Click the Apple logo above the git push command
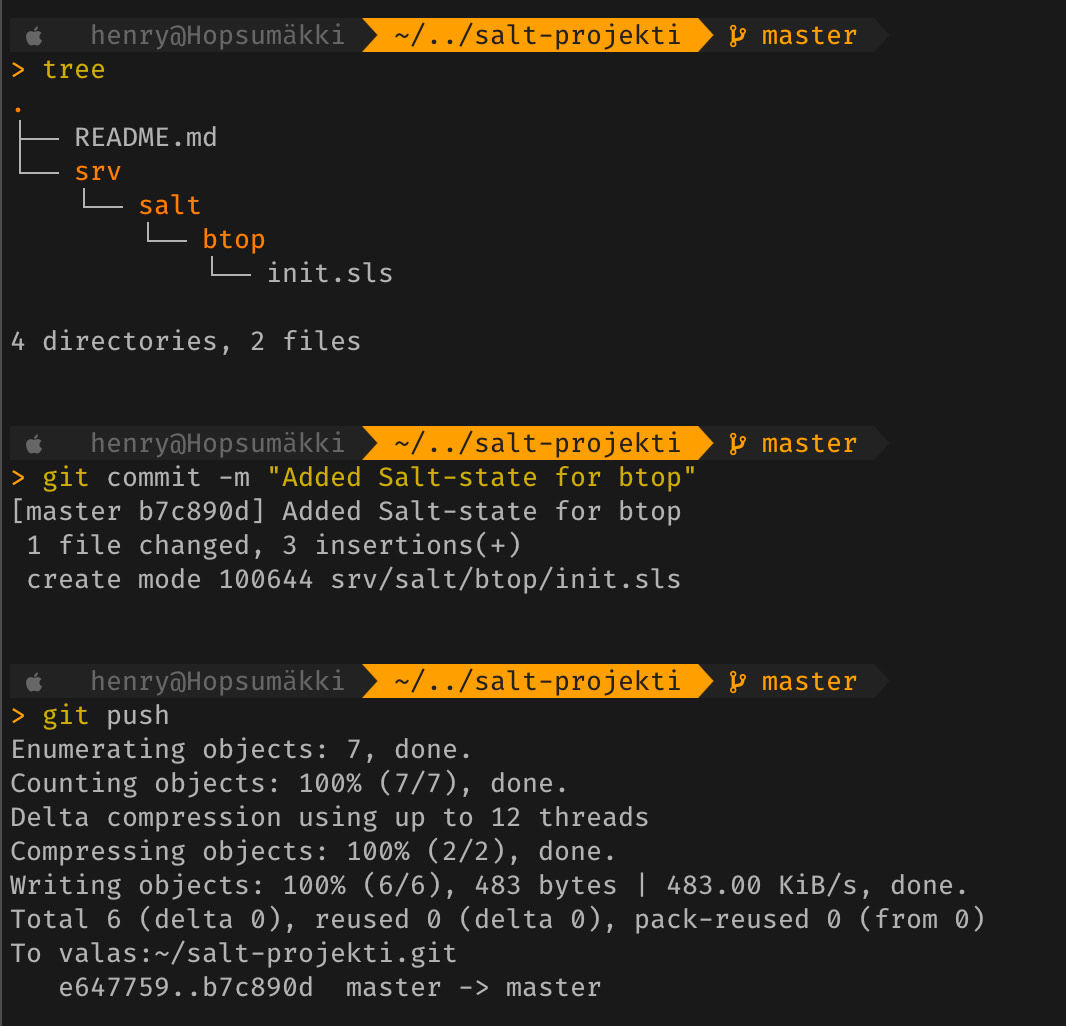Viewport: 1066px width, 1026px height. [x=35, y=682]
